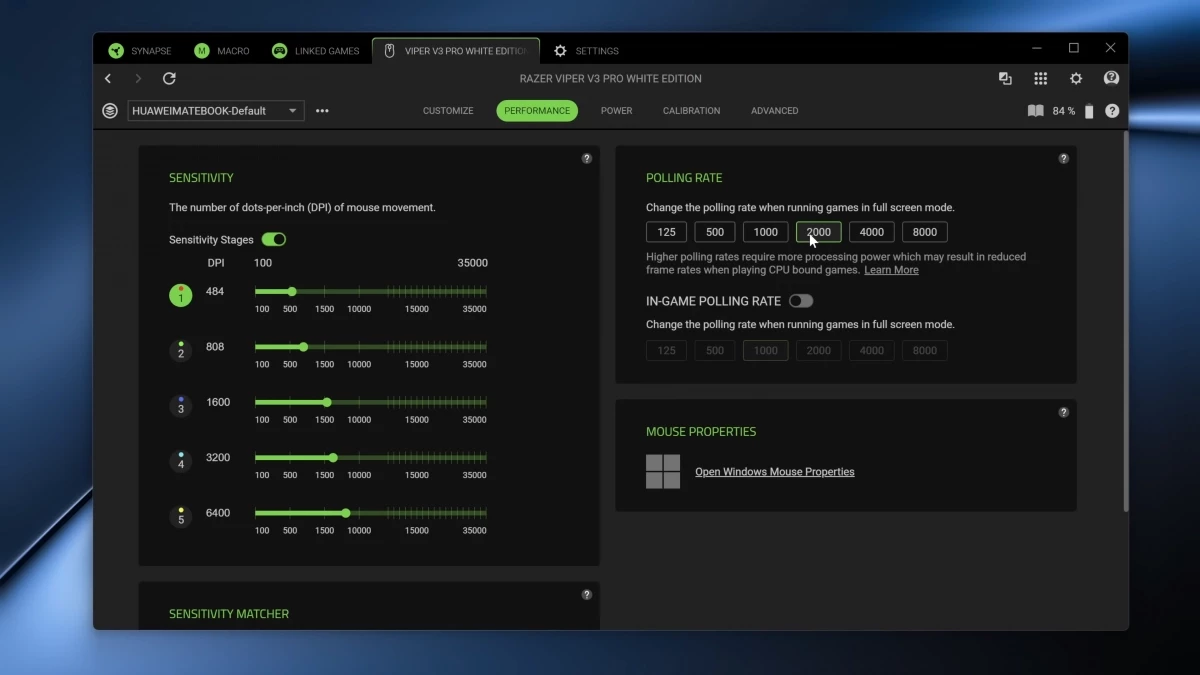The image size is (1200, 675).
Task: Select sensitivity stage 3 icon
Action: pos(181,405)
